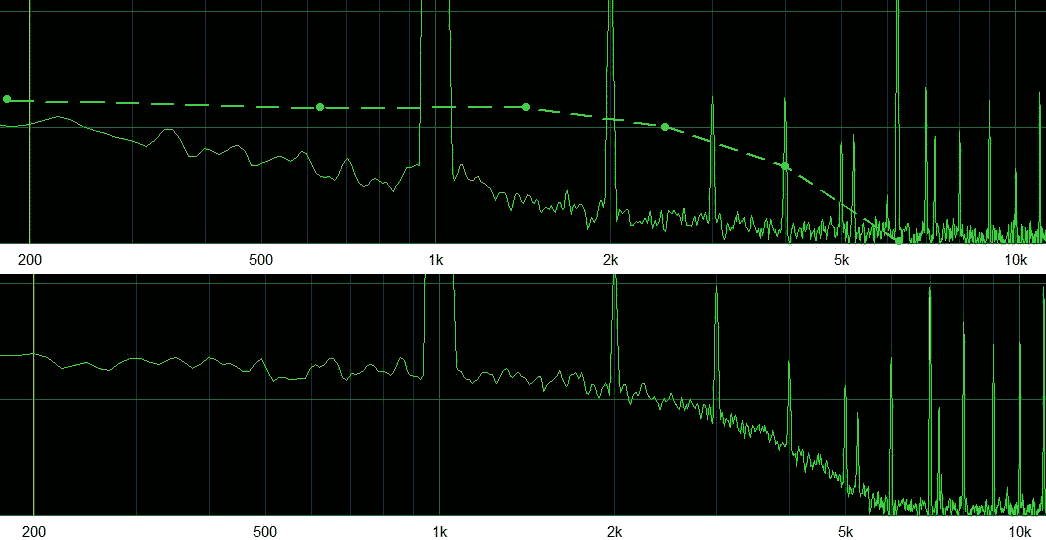Click the 200 label under top graph
Viewport: 1046px width, 540px height.
pyautogui.click(x=30, y=260)
